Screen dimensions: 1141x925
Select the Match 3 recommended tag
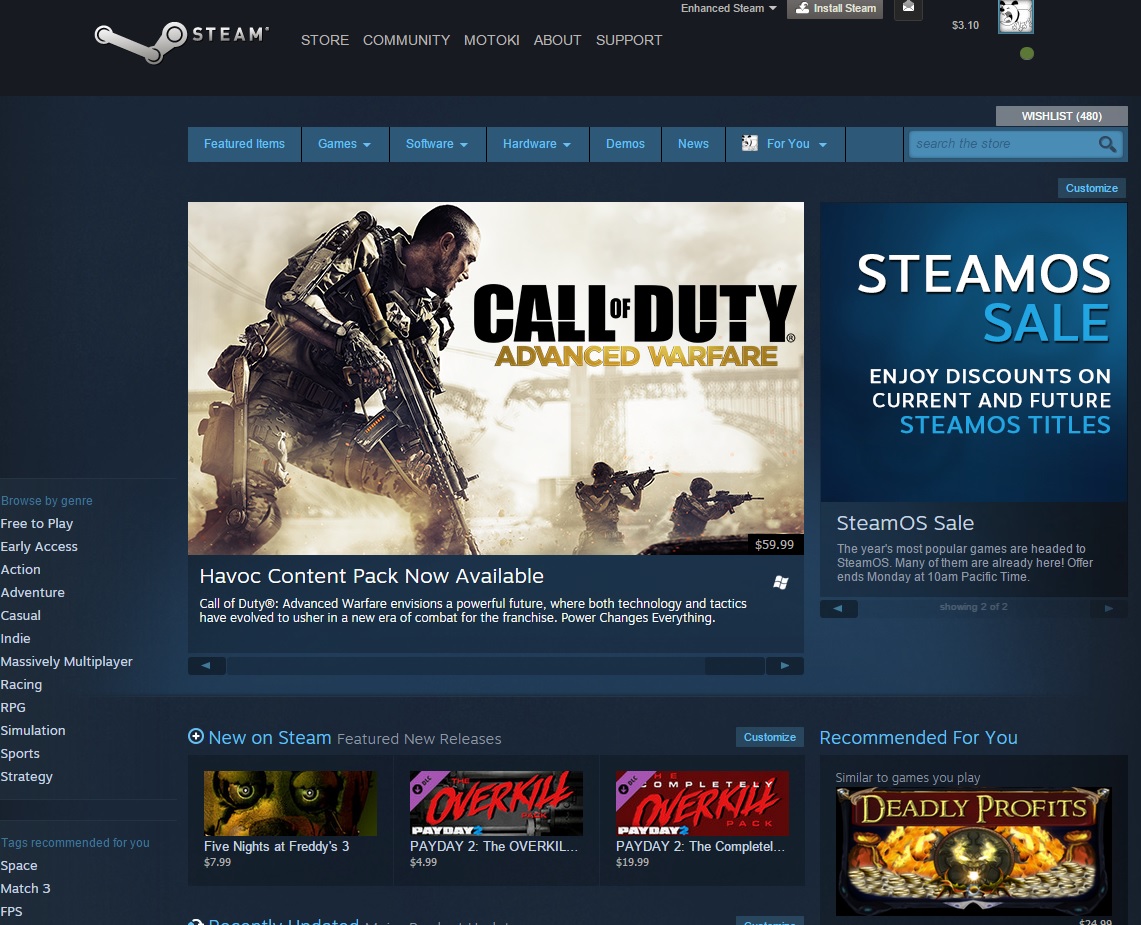click(25, 889)
